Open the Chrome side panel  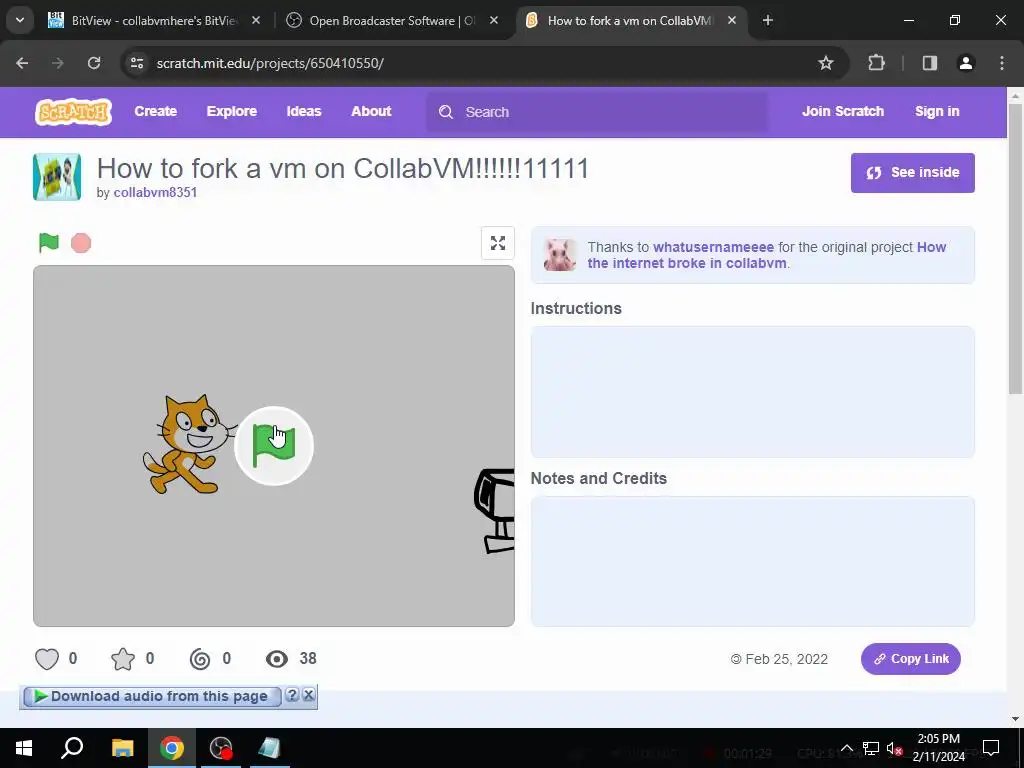(930, 63)
